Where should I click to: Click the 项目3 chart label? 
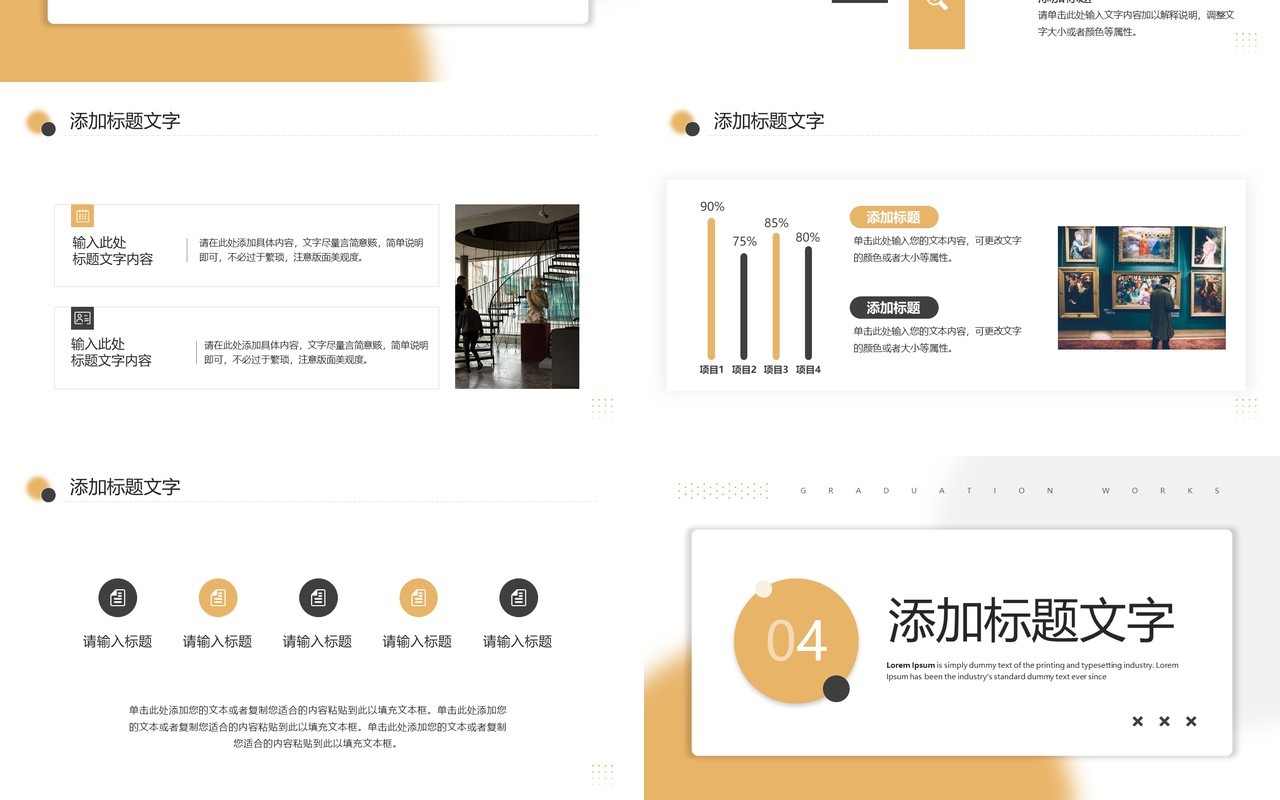776,370
